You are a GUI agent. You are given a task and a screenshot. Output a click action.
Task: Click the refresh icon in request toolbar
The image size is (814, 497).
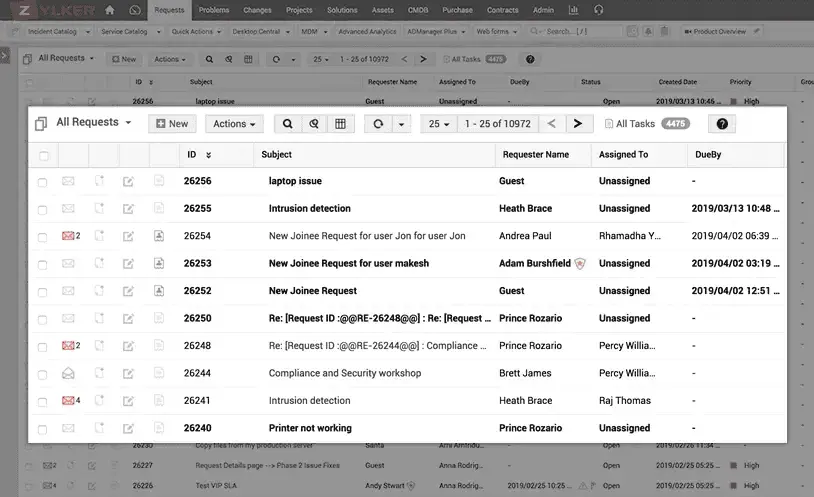click(378, 124)
